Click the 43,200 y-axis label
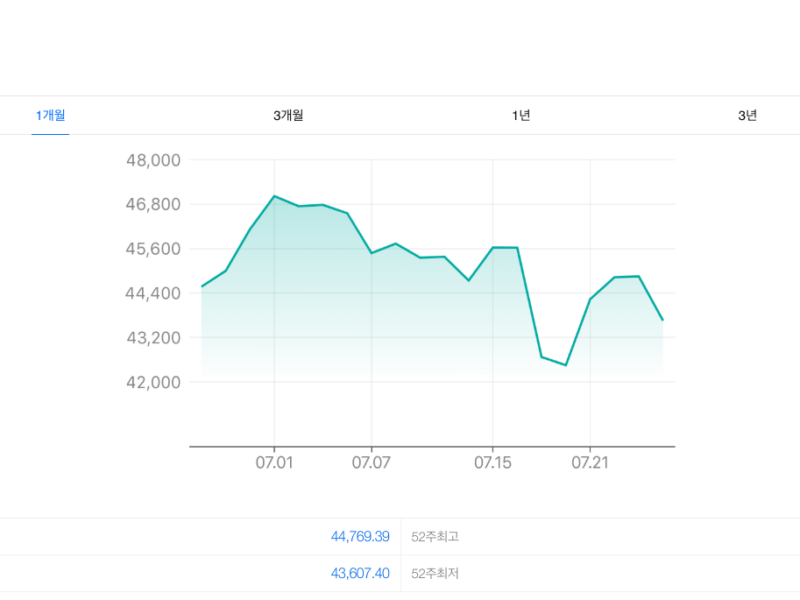This screenshot has width=800, height=600. click(x=154, y=338)
